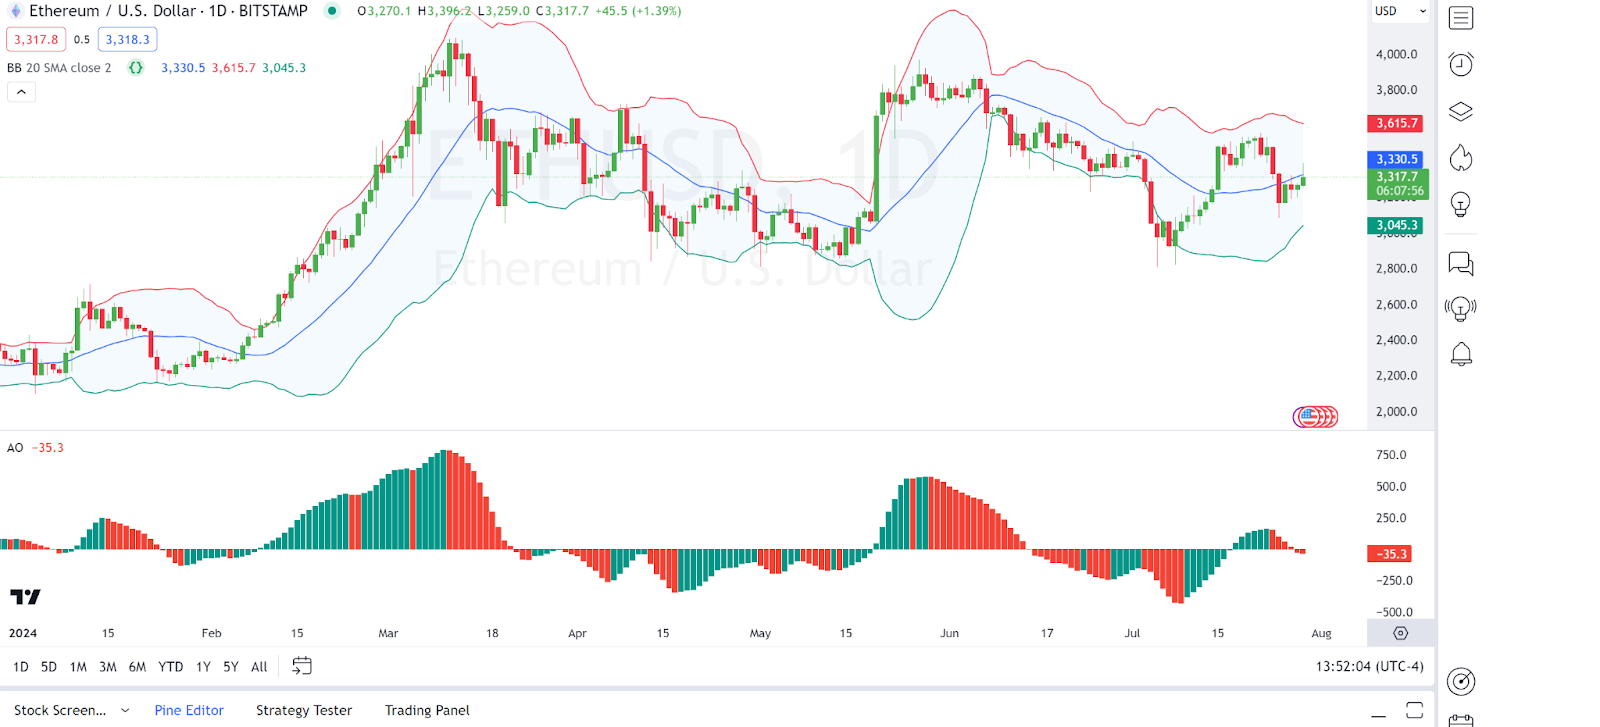Maximize the bottom panel
The width and height of the screenshot is (1600, 727).
(1414, 710)
